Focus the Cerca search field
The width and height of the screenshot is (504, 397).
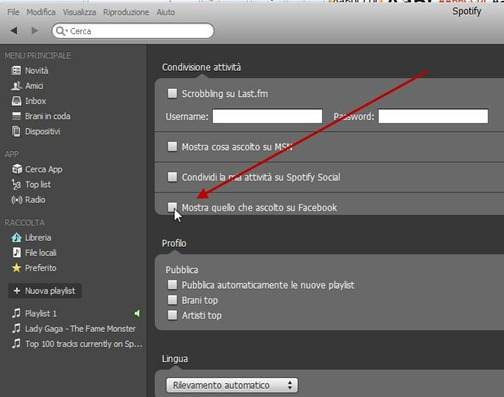coord(133,31)
